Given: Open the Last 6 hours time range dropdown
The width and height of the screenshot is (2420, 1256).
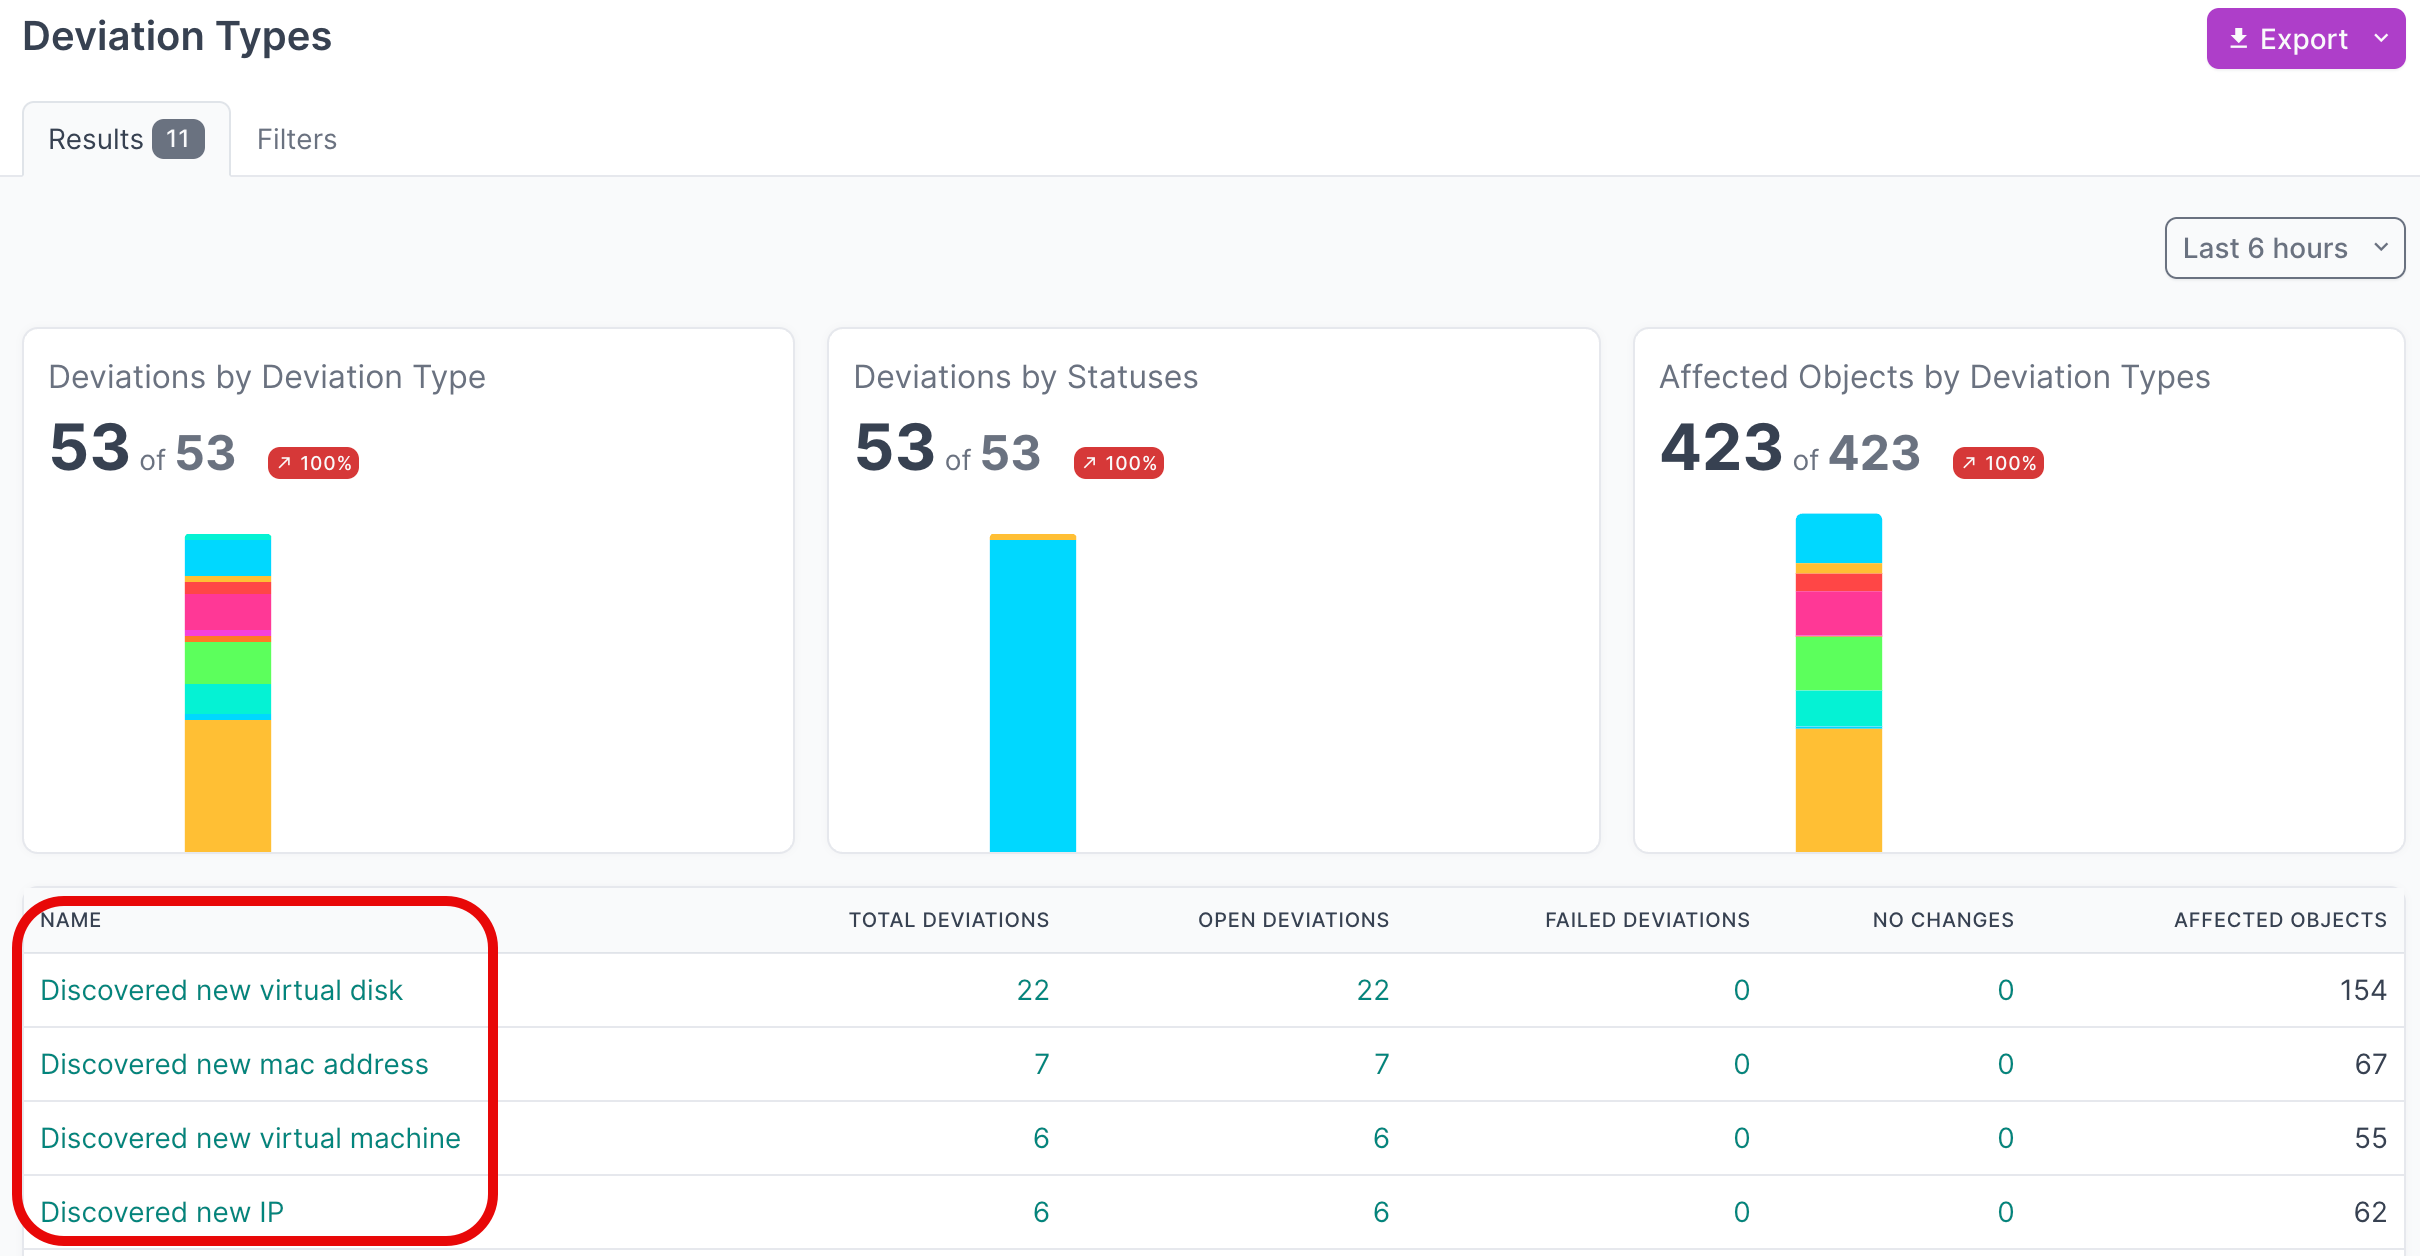Looking at the screenshot, I should 2283,248.
